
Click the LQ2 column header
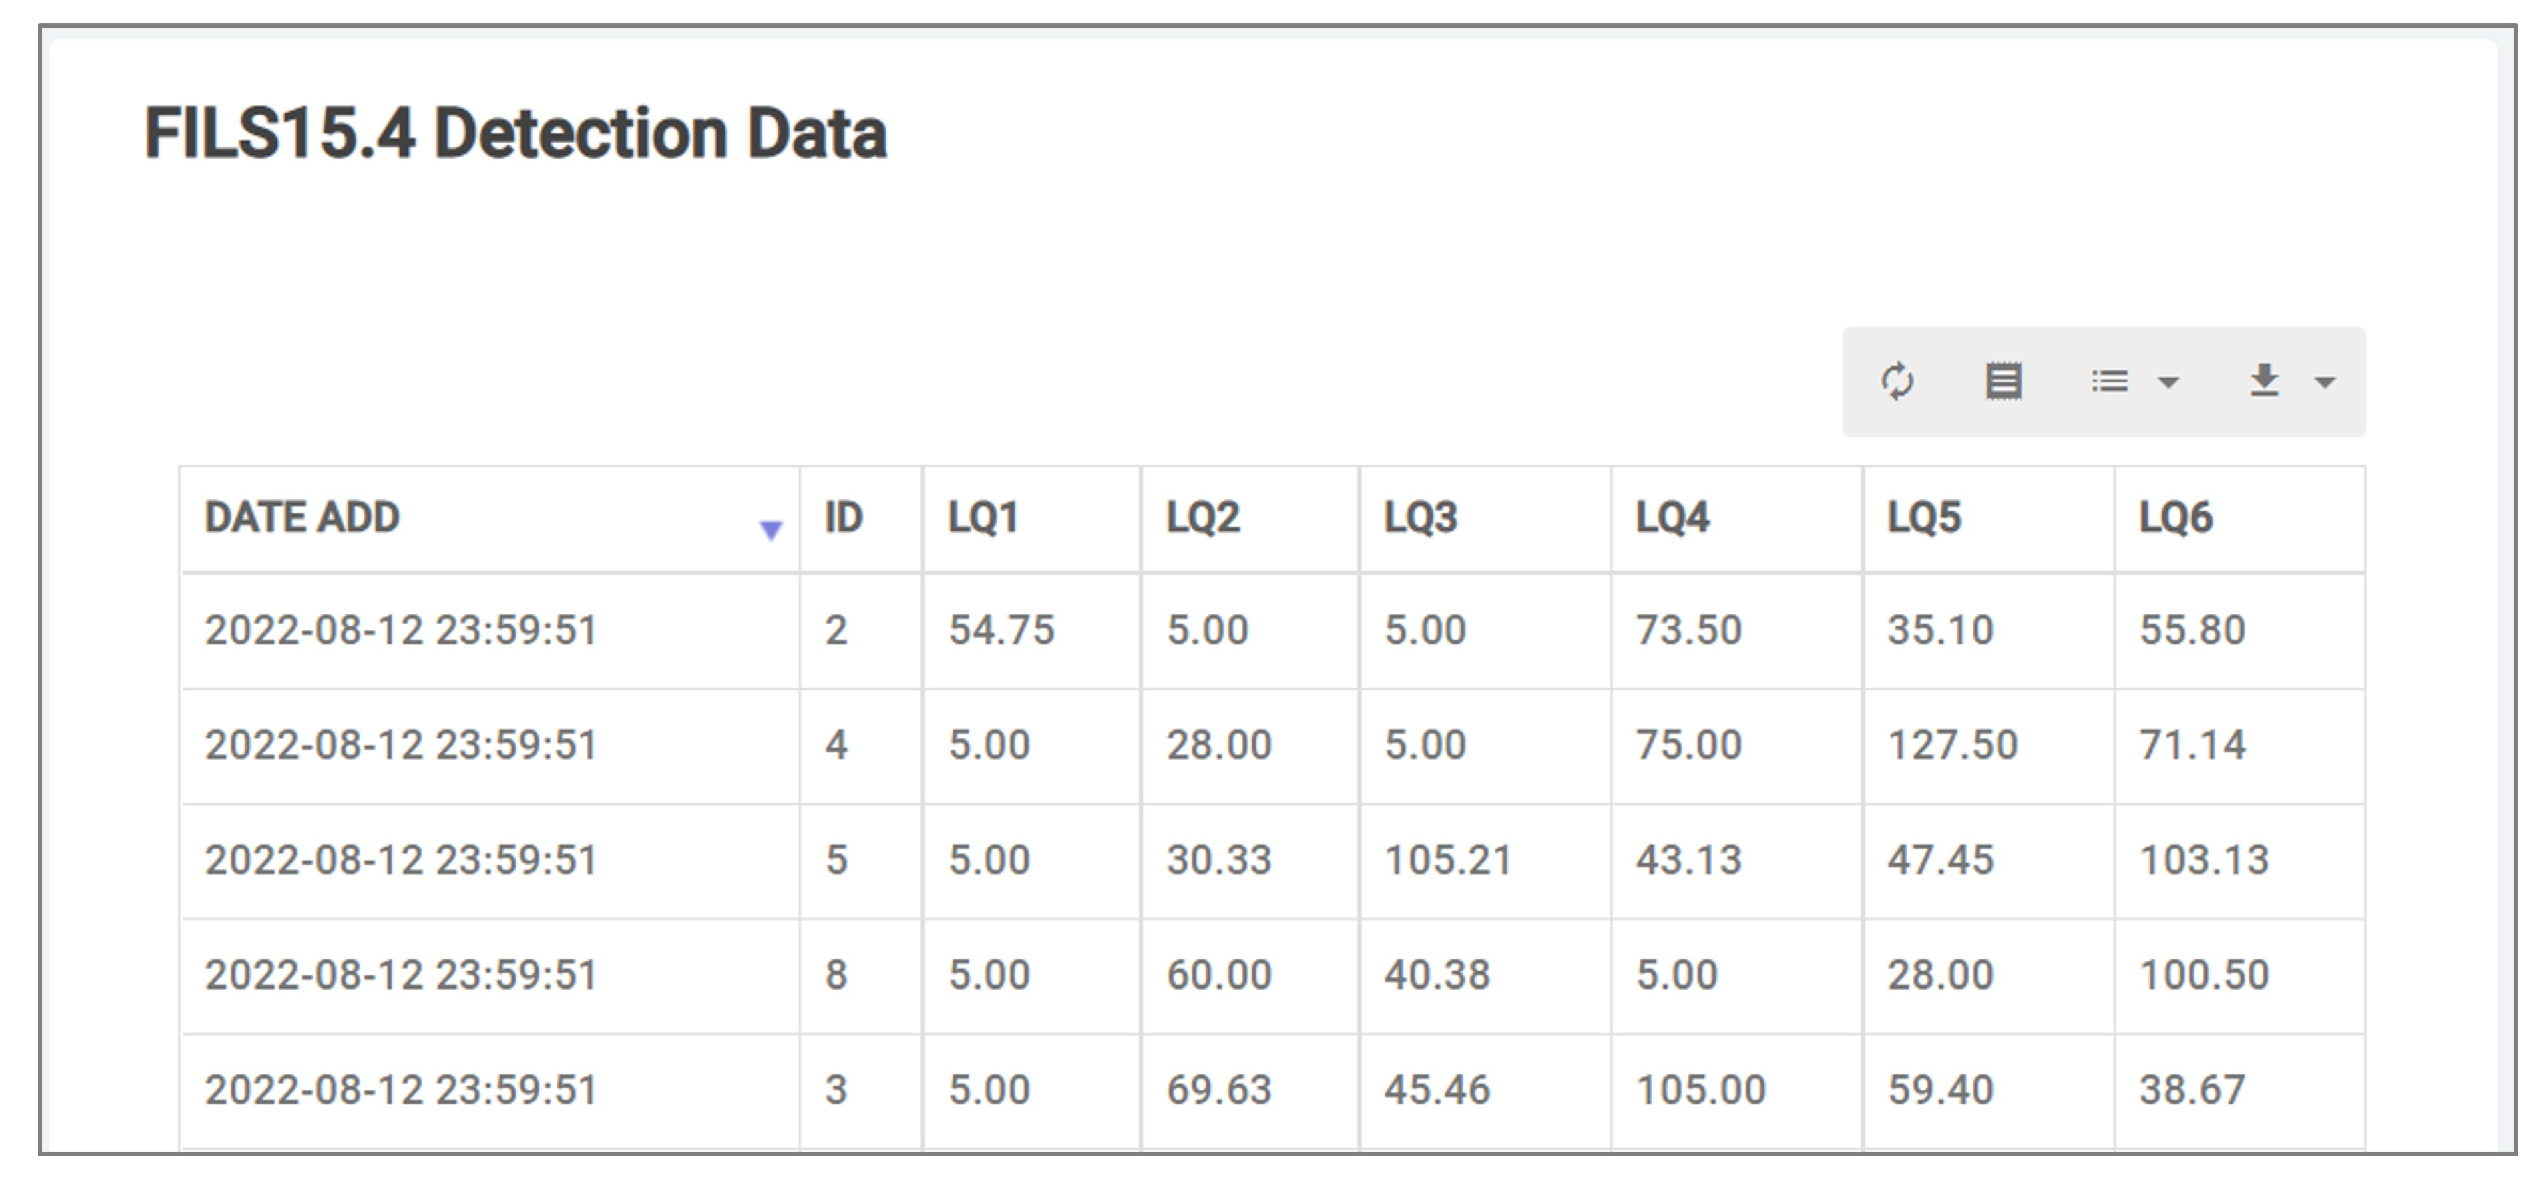[x=1202, y=518]
